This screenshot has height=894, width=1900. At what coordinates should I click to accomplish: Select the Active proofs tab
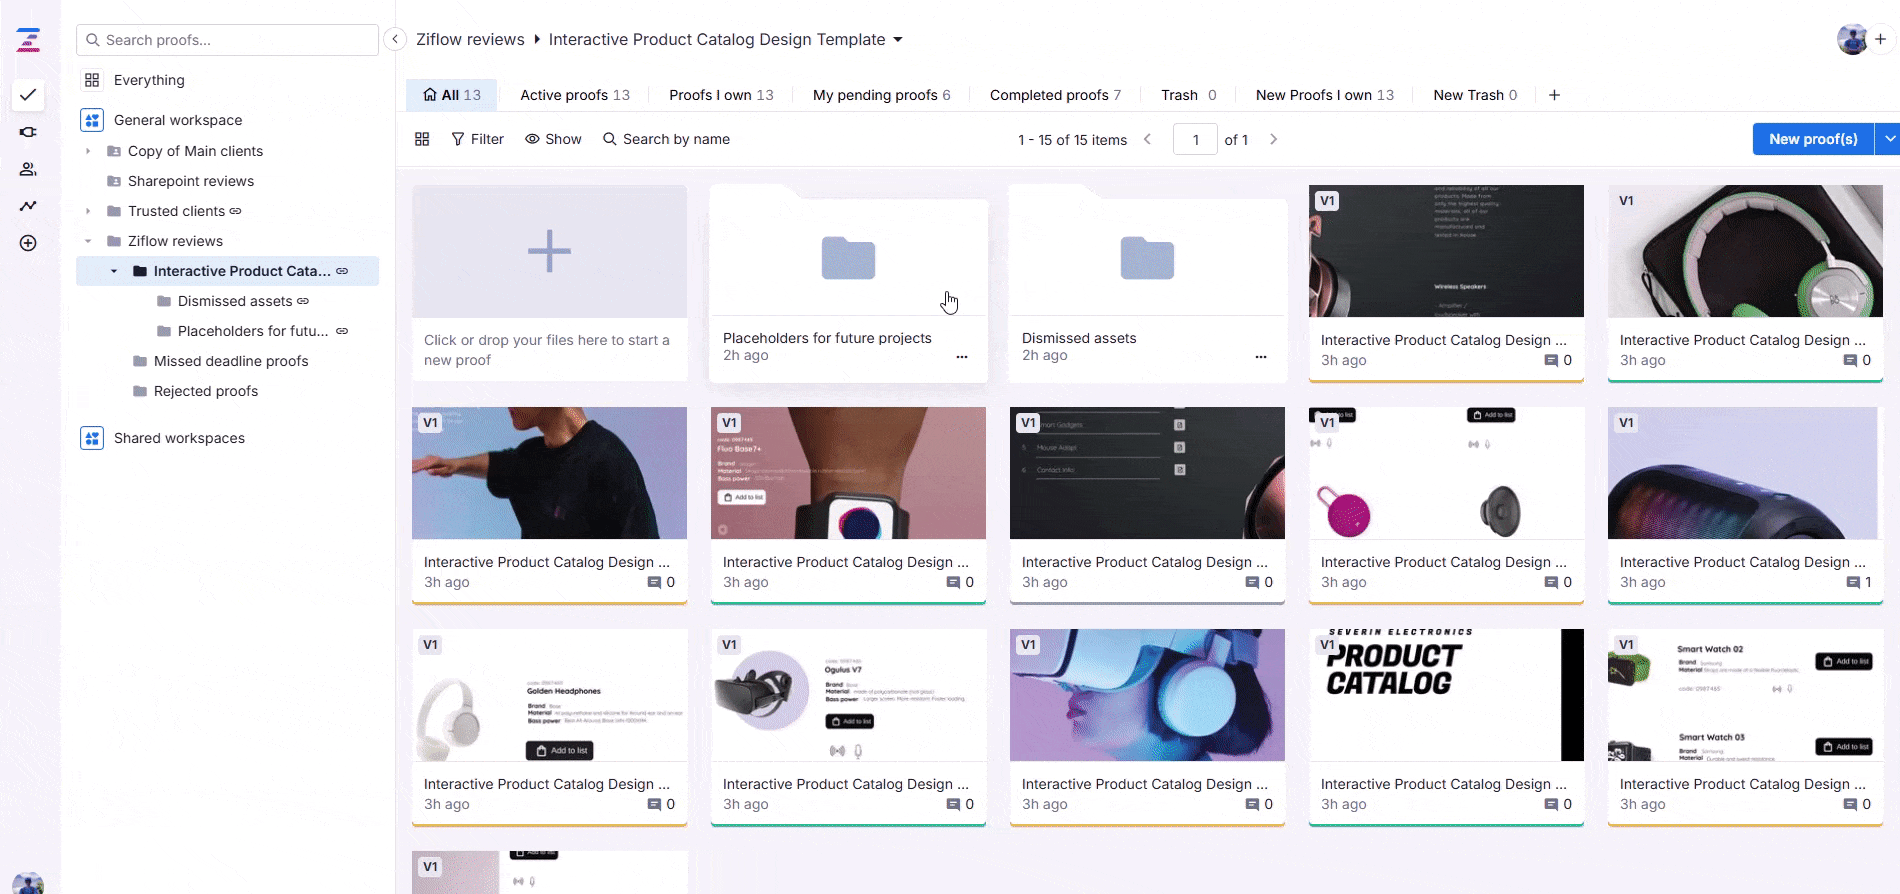[575, 95]
